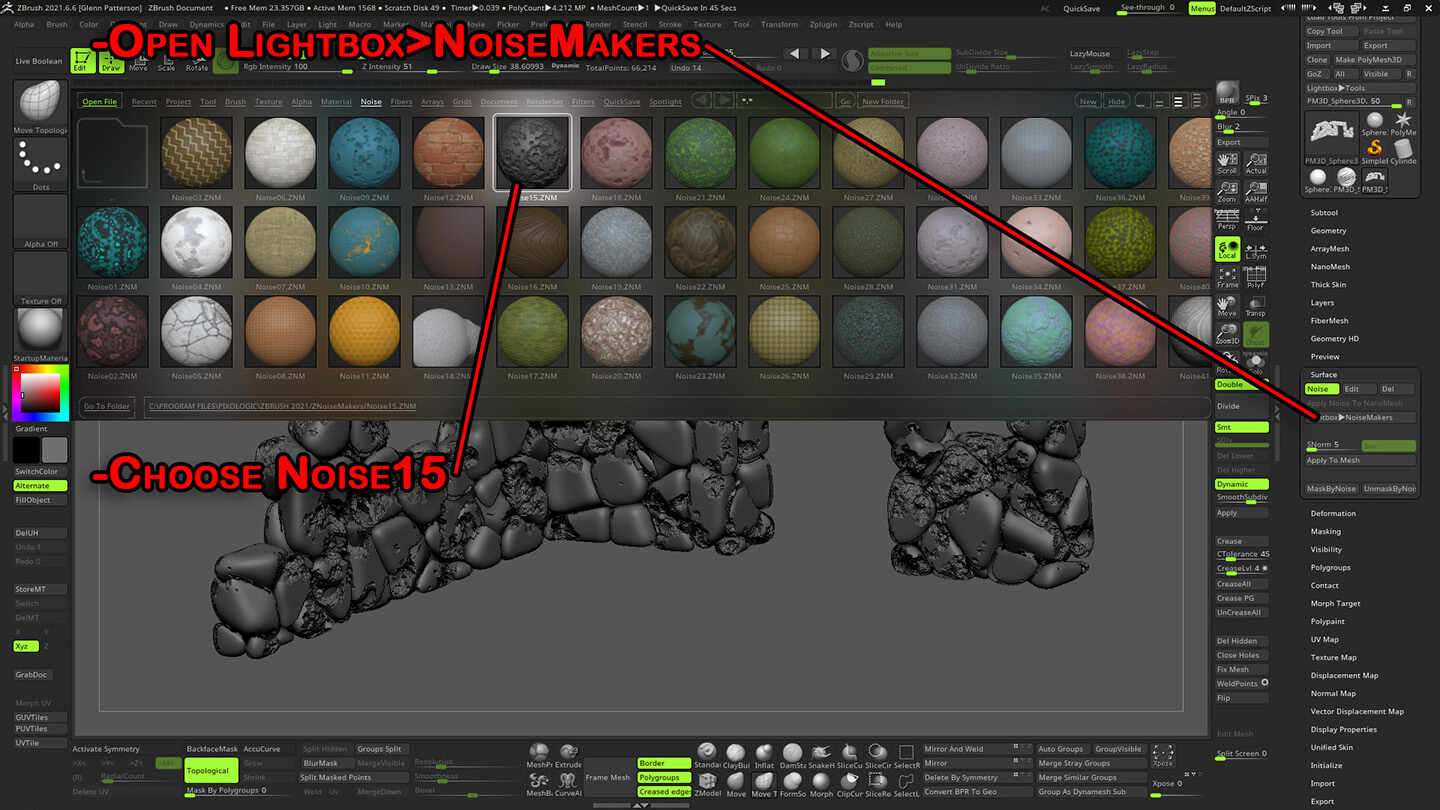Select the Rotate icon on the top shelf
The image size is (1440, 810).
coord(197,62)
